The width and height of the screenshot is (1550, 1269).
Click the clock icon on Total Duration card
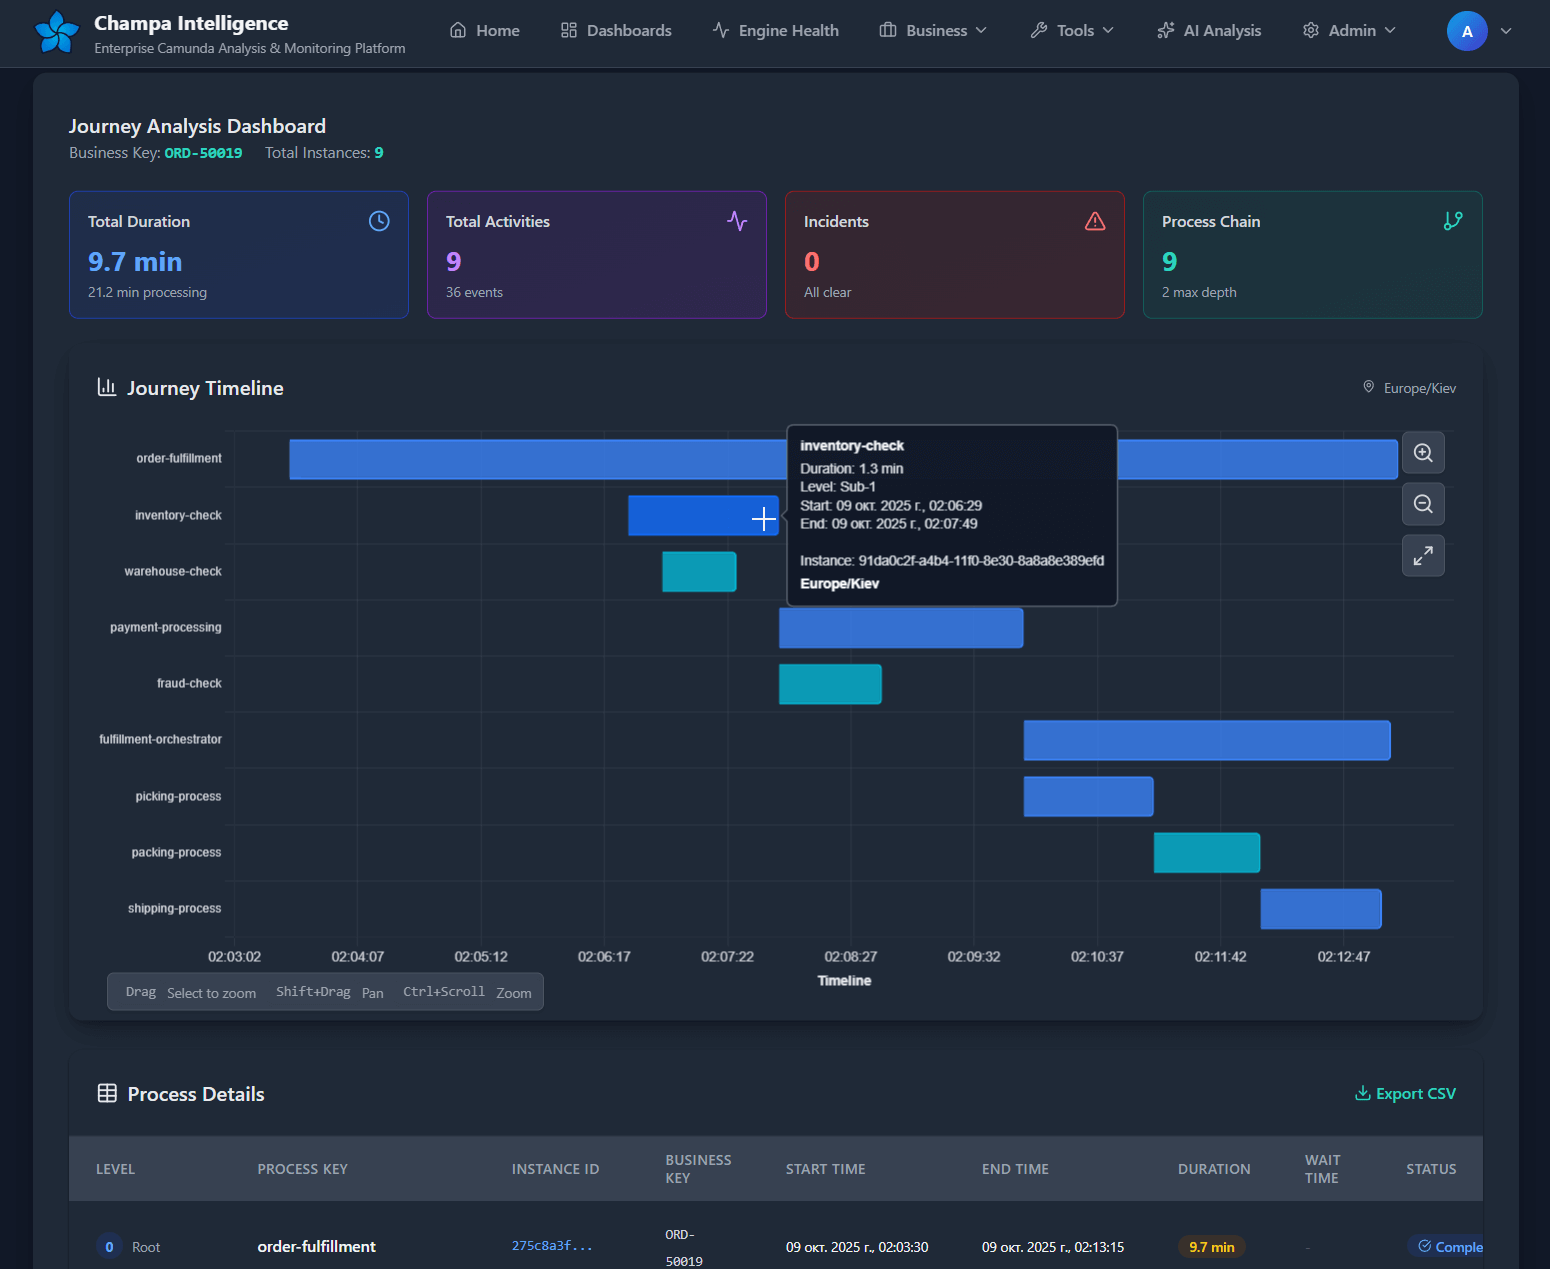[379, 220]
